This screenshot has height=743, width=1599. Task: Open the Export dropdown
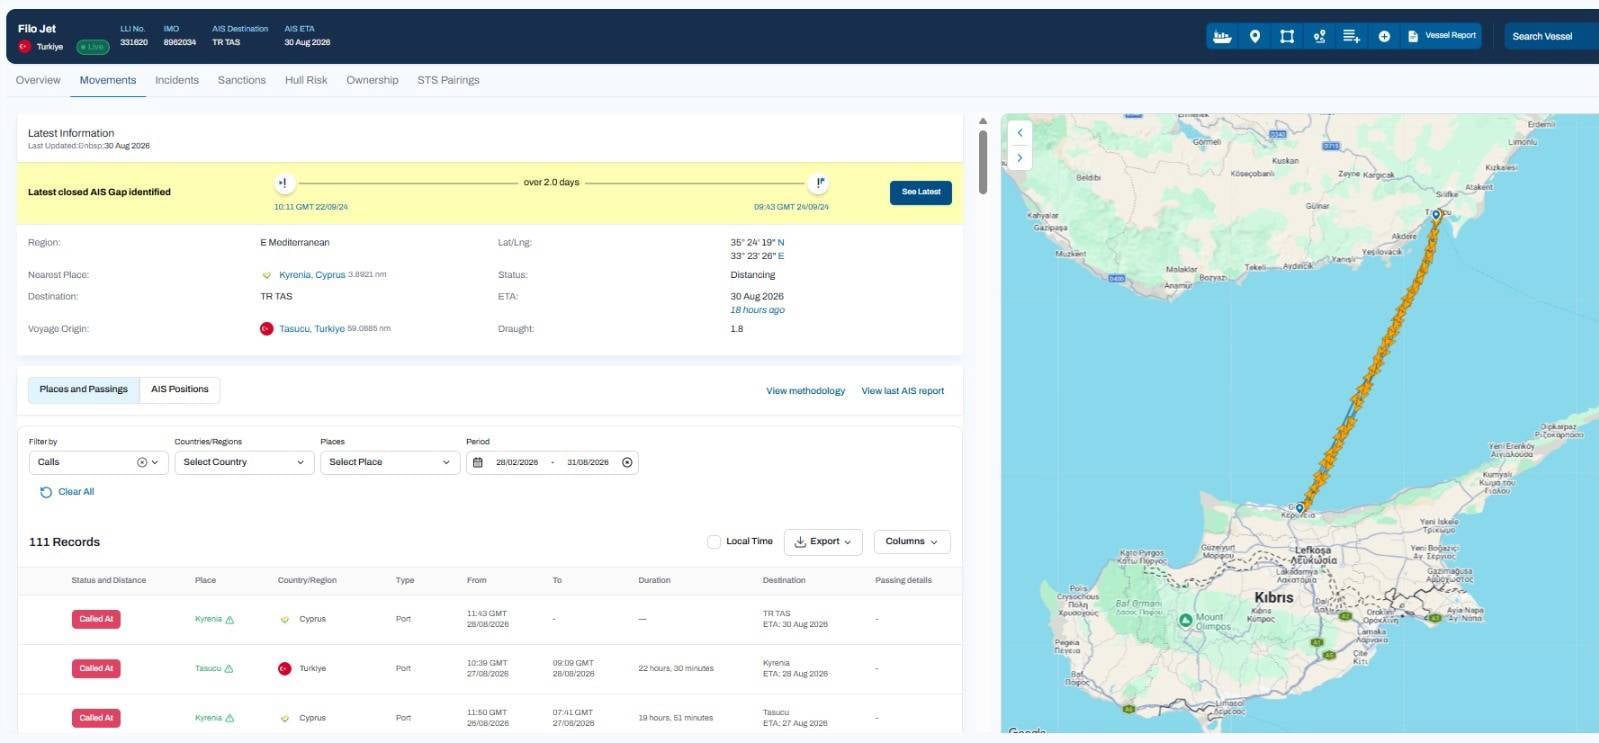(x=823, y=542)
